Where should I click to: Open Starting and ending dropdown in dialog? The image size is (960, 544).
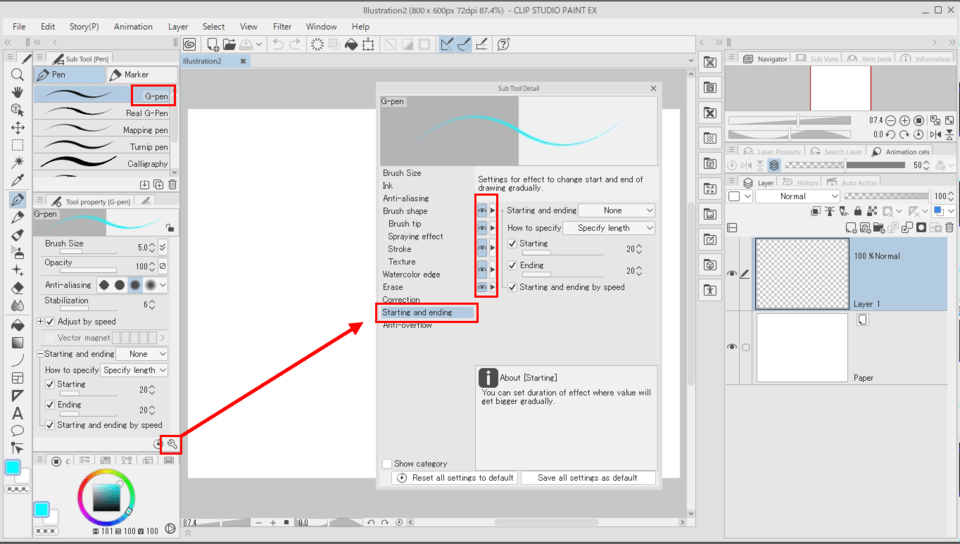click(617, 211)
